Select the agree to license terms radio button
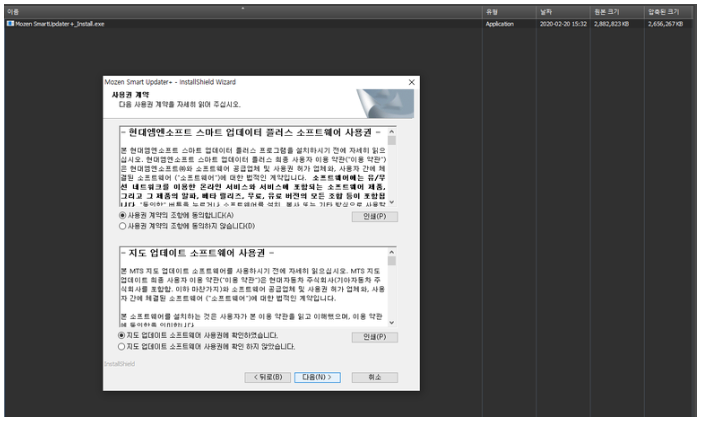This screenshot has height=422, width=704. pos(122,215)
